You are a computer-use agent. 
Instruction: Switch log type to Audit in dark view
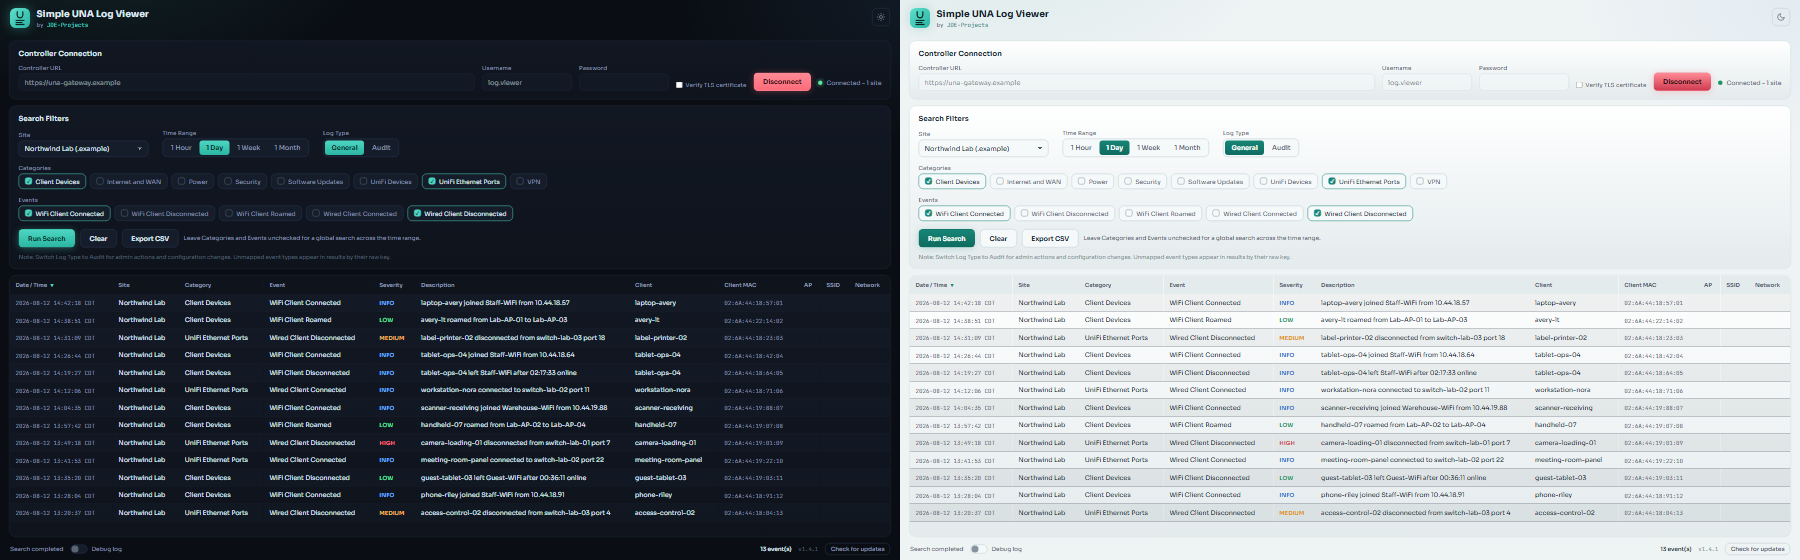[381, 148]
